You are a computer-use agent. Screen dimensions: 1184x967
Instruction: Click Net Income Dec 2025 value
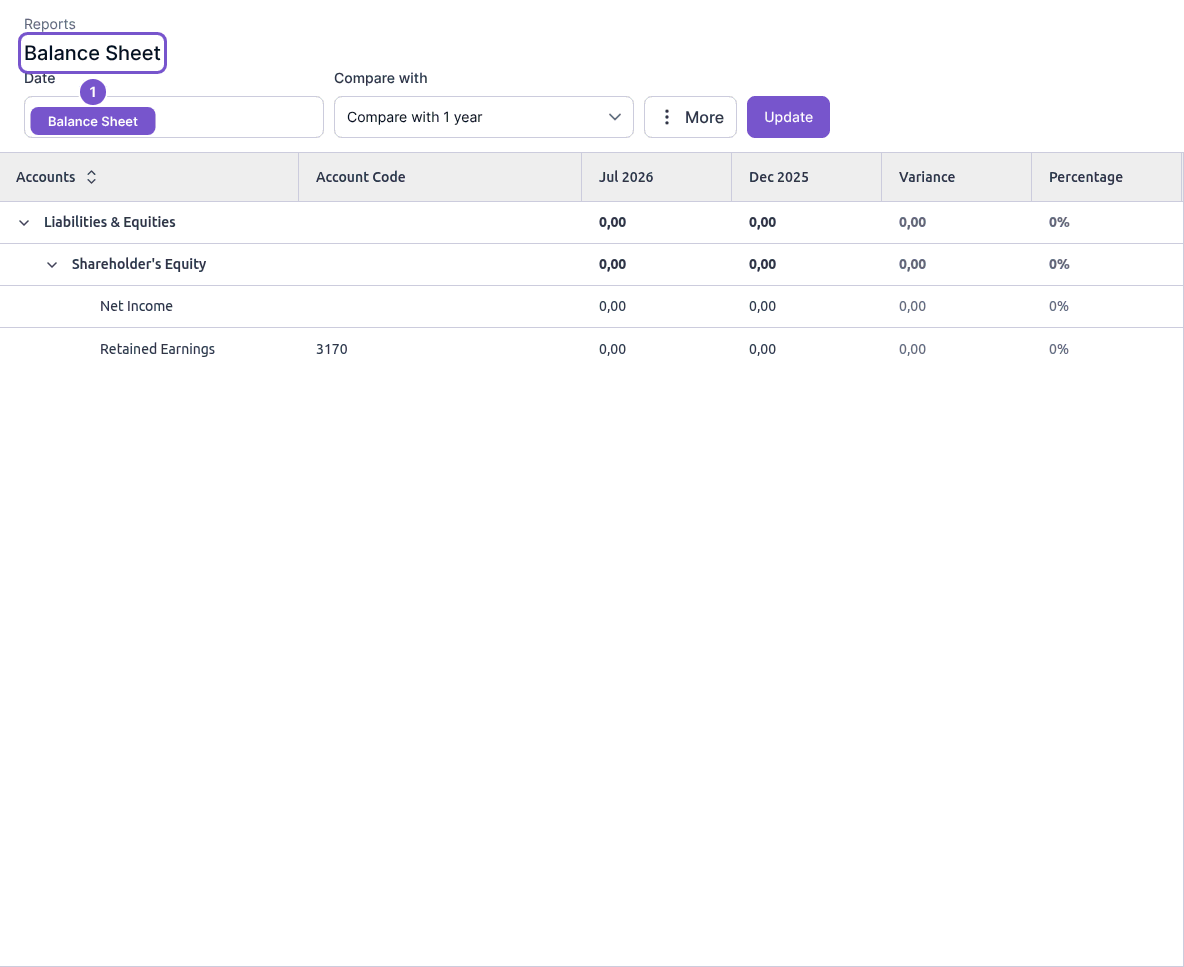tap(762, 306)
